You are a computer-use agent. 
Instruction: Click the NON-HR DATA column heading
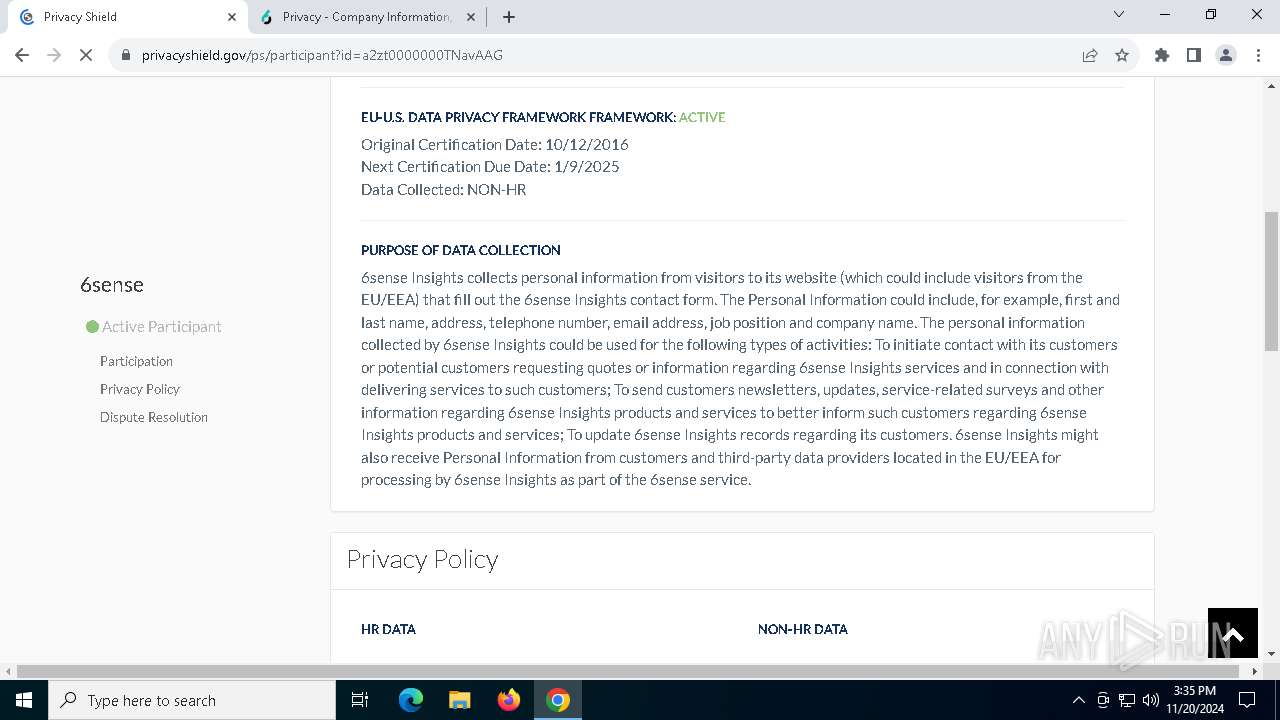(x=803, y=629)
